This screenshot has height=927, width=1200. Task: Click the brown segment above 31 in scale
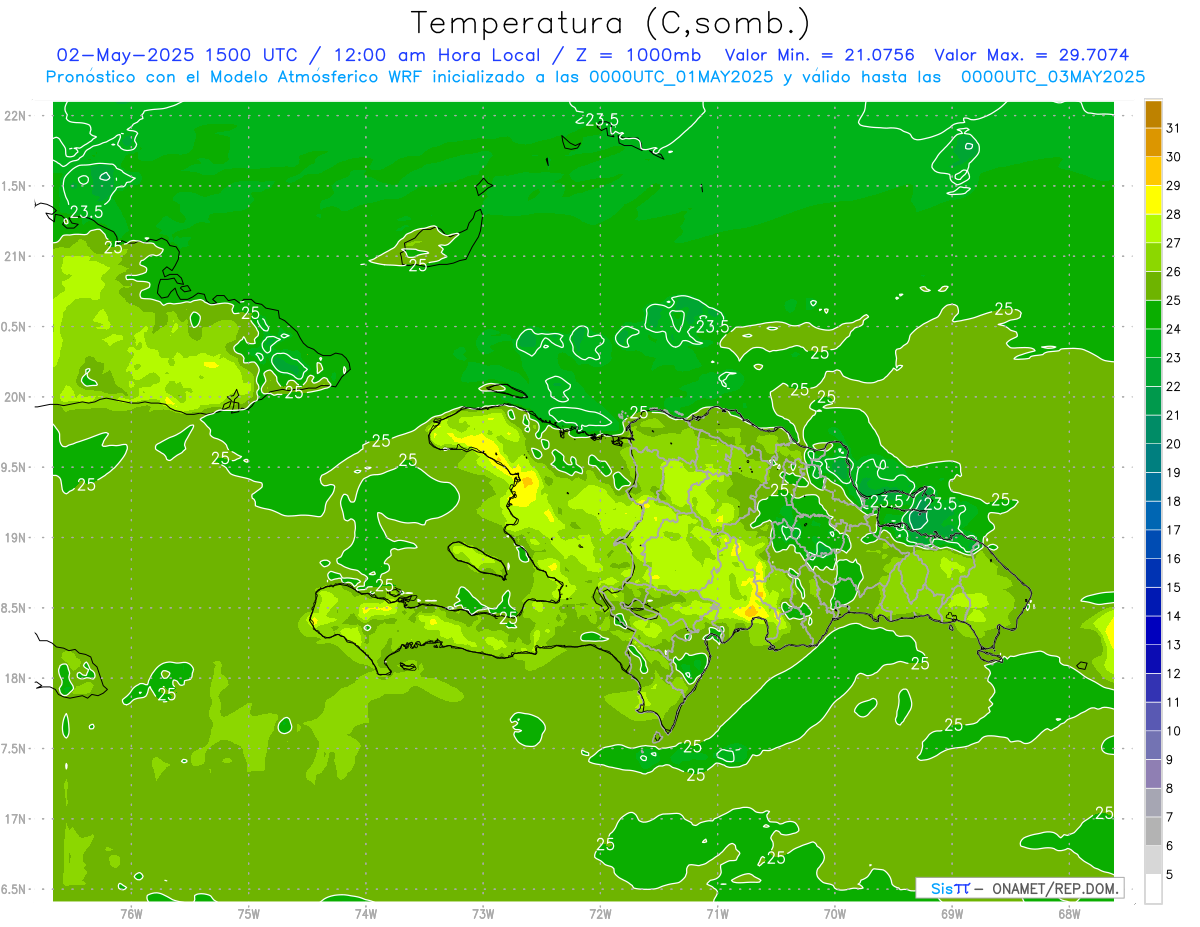point(1153,114)
